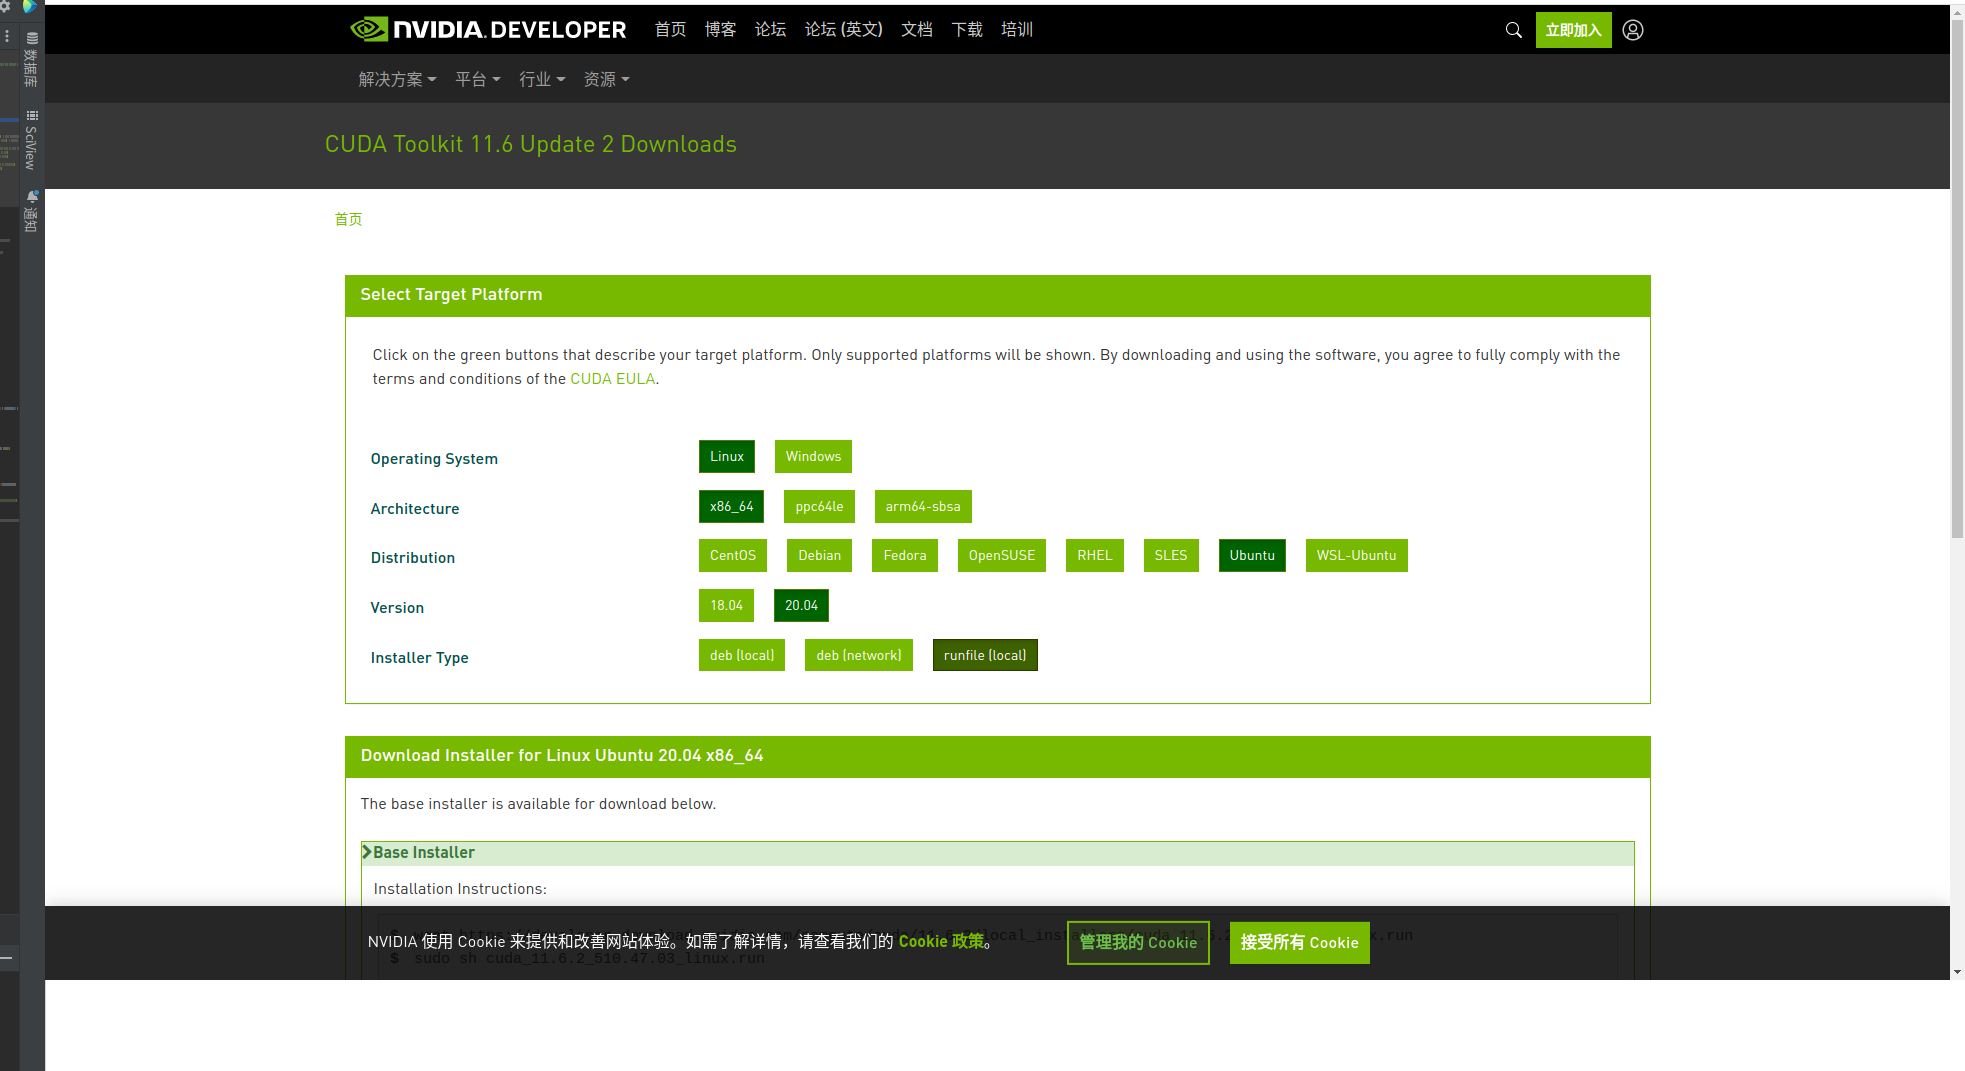Expand the 资源 dropdown menu

click(x=606, y=79)
